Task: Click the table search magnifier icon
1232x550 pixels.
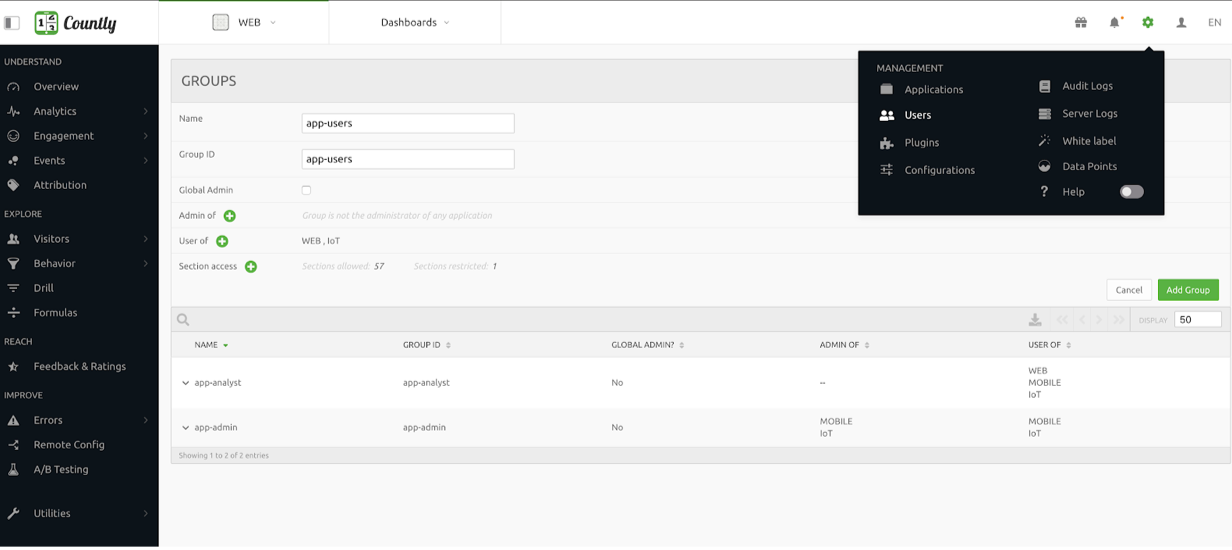Action: click(183, 320)
